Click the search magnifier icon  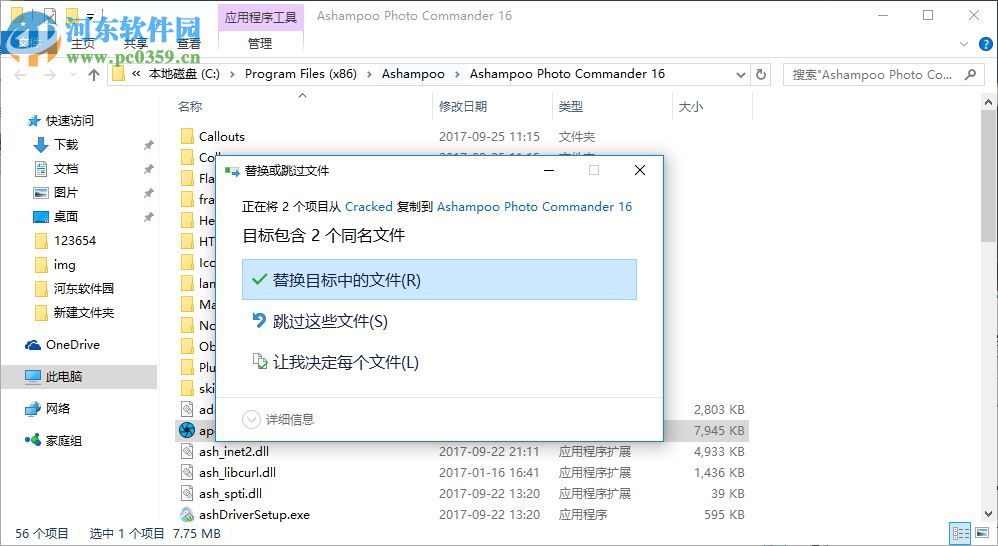click(970, 74)
